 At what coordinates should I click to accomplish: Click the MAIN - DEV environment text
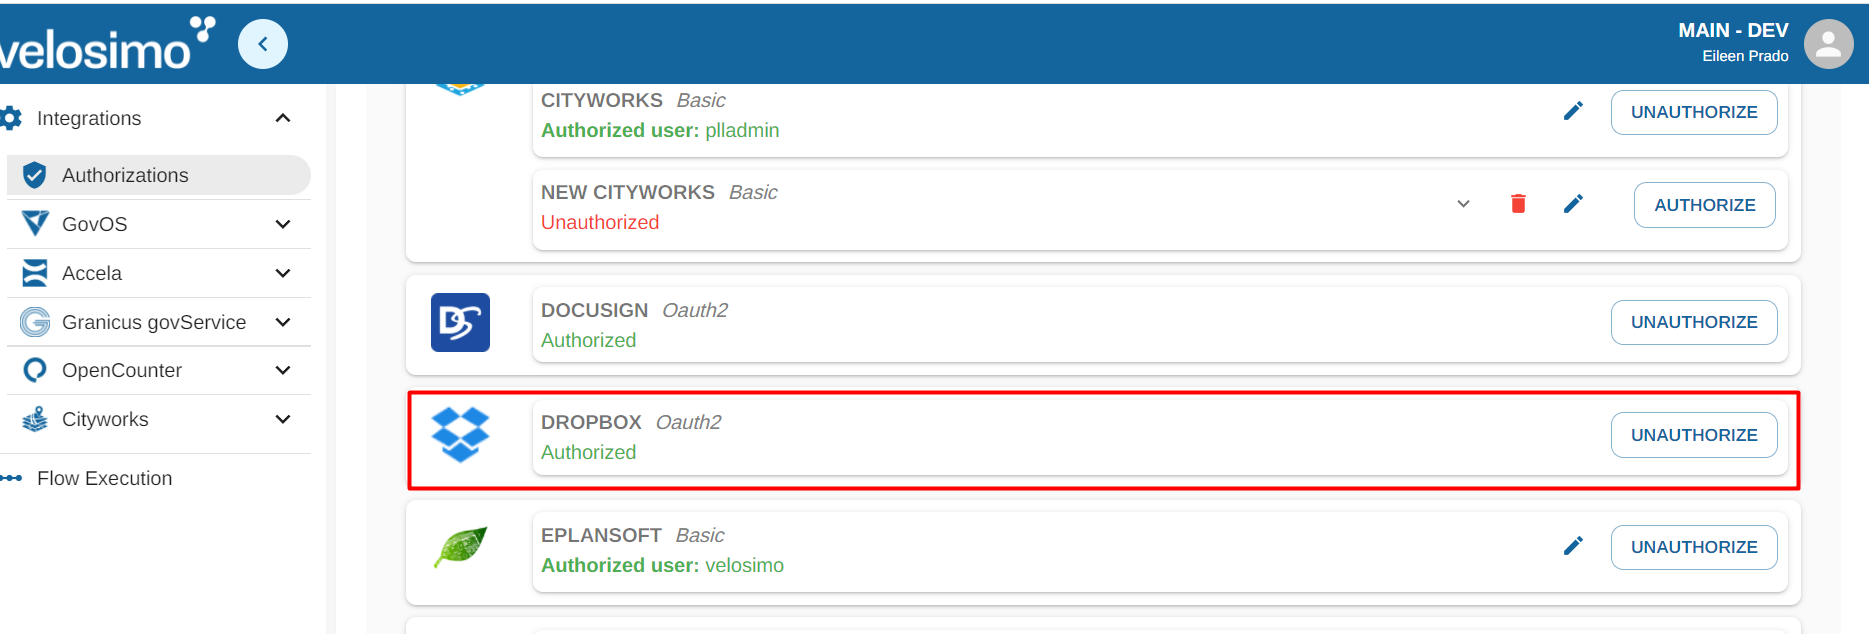[x=1733, y=31]
